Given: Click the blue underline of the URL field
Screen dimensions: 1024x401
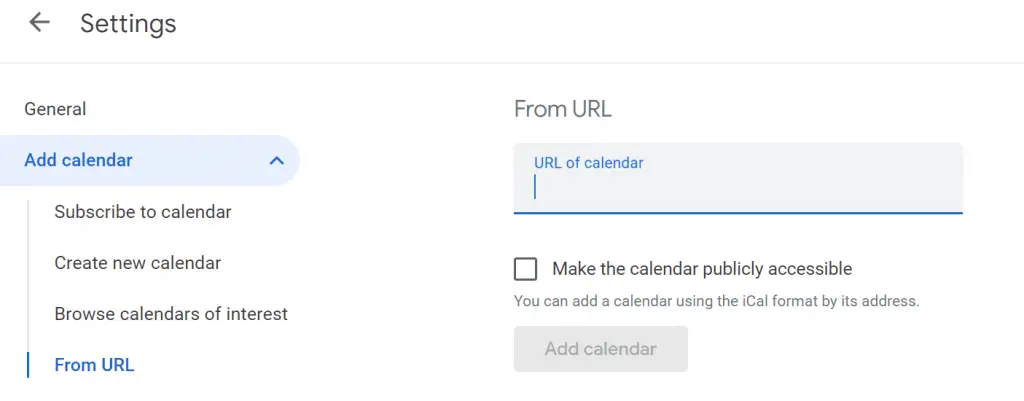Looking at the screenshot, I should (x=738, y=212).
